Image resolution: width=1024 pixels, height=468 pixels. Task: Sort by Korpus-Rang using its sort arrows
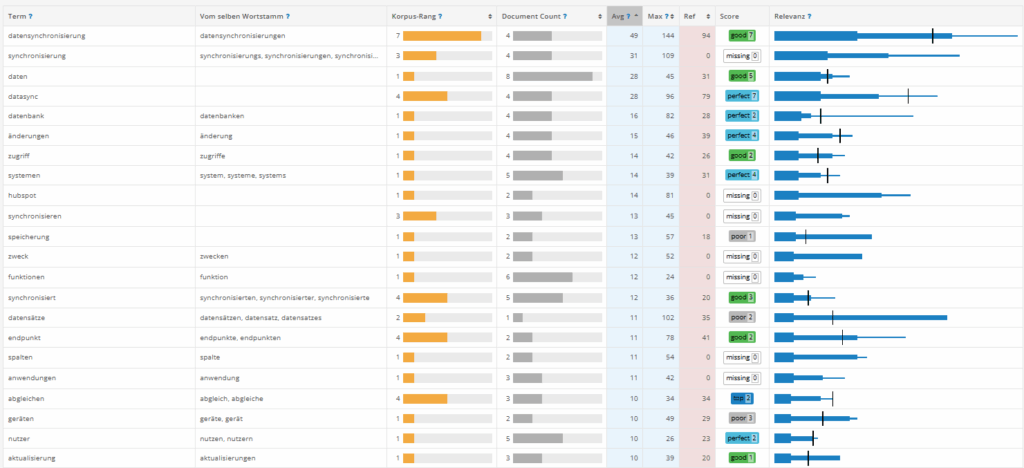tap(489, 16)
